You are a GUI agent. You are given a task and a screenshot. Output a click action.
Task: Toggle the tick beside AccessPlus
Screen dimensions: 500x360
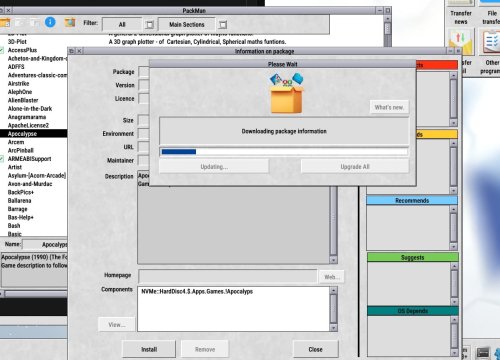(x=2, y=50)
